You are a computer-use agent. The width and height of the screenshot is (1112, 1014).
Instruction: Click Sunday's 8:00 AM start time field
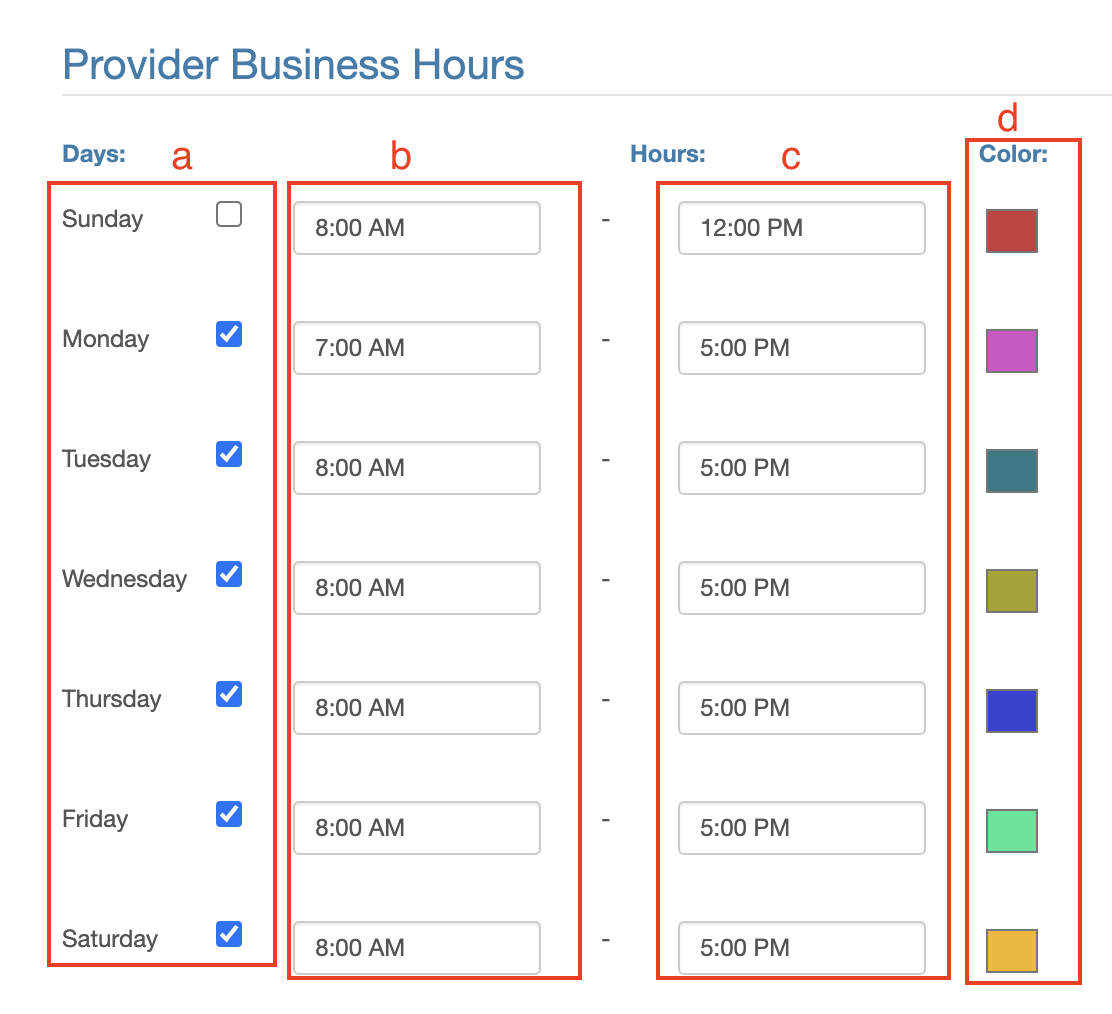pyautogui.click(x=416, y=228)
